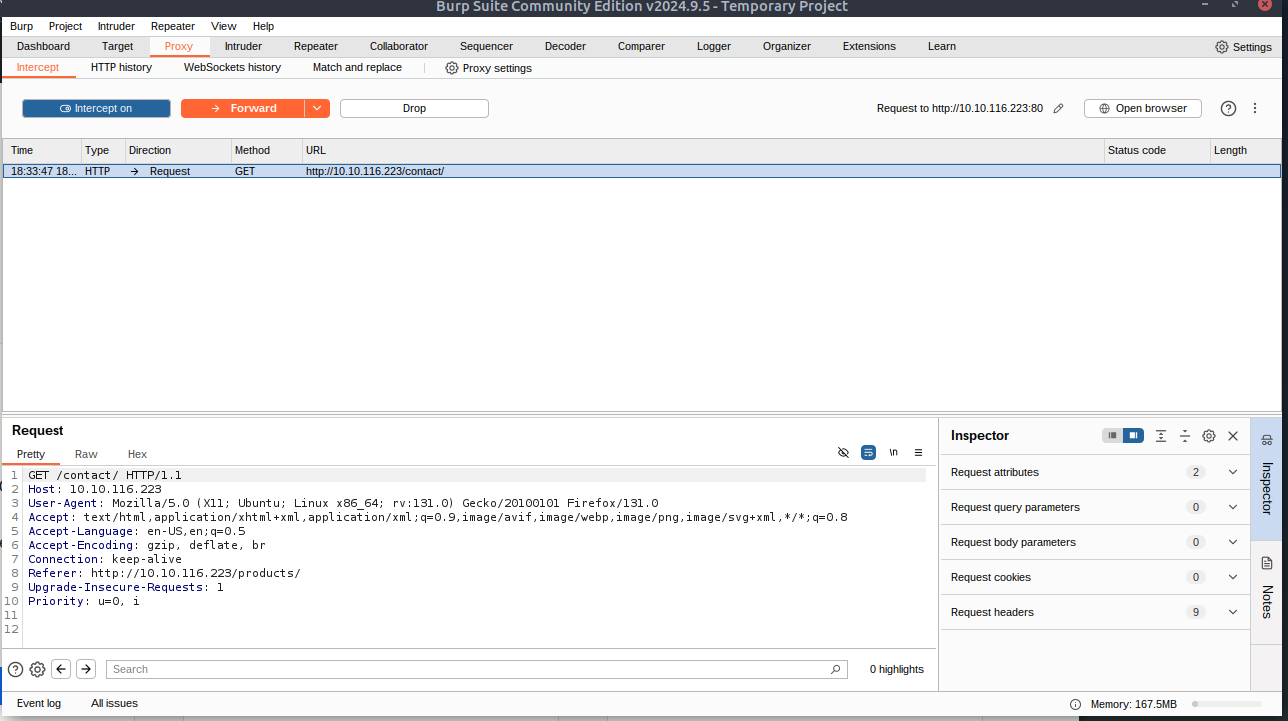Switch Inspector to left-docked layout
Image resolution: width=1288 pixels, height=721 pixels.
[1112, 435]
